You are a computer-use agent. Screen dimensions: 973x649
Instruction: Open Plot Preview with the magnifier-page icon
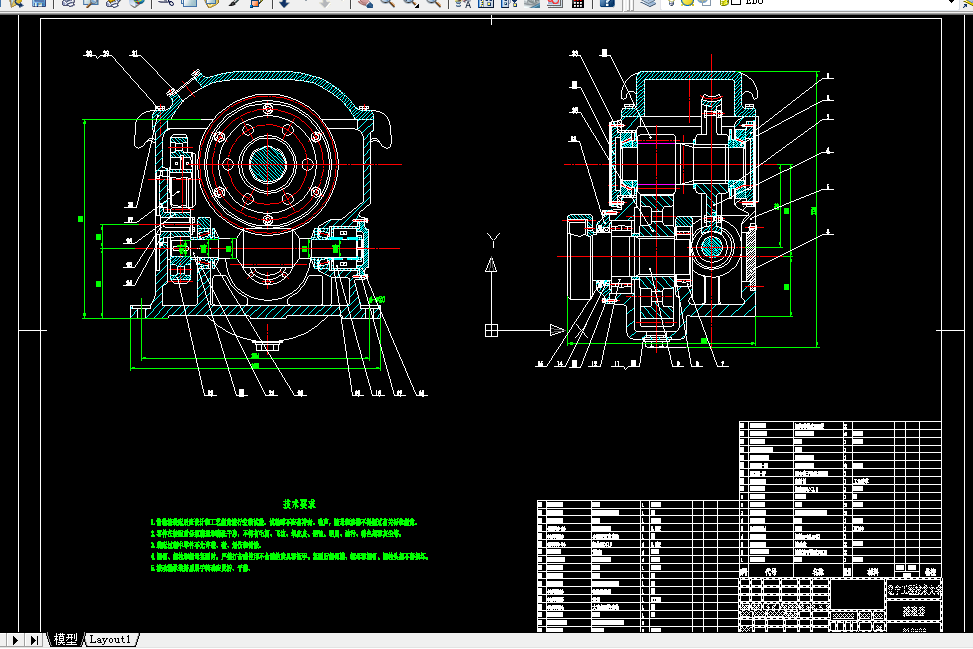click(91, 2)
